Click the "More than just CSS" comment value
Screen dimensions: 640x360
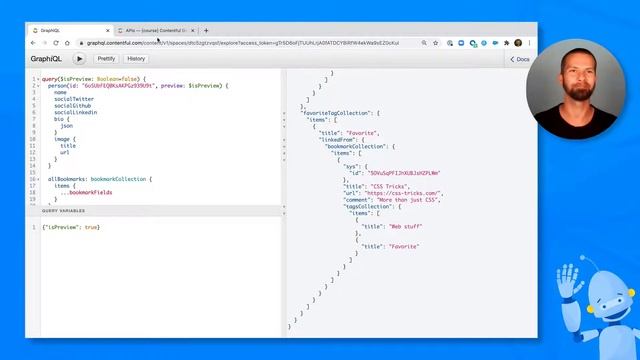408,200
